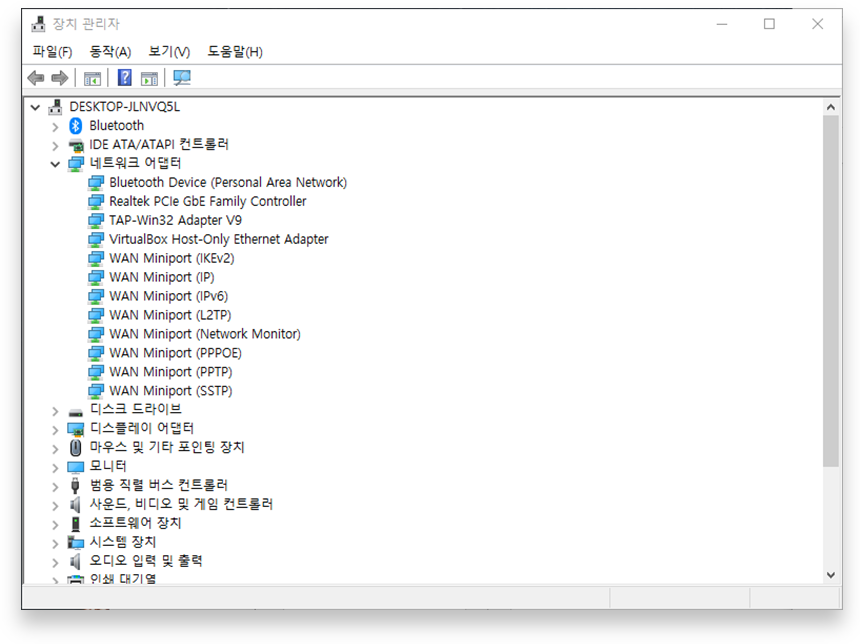Screen dimensions: 860x644
Task: Minimize the 장치 관리자 window
Action: tap(722, 24)
